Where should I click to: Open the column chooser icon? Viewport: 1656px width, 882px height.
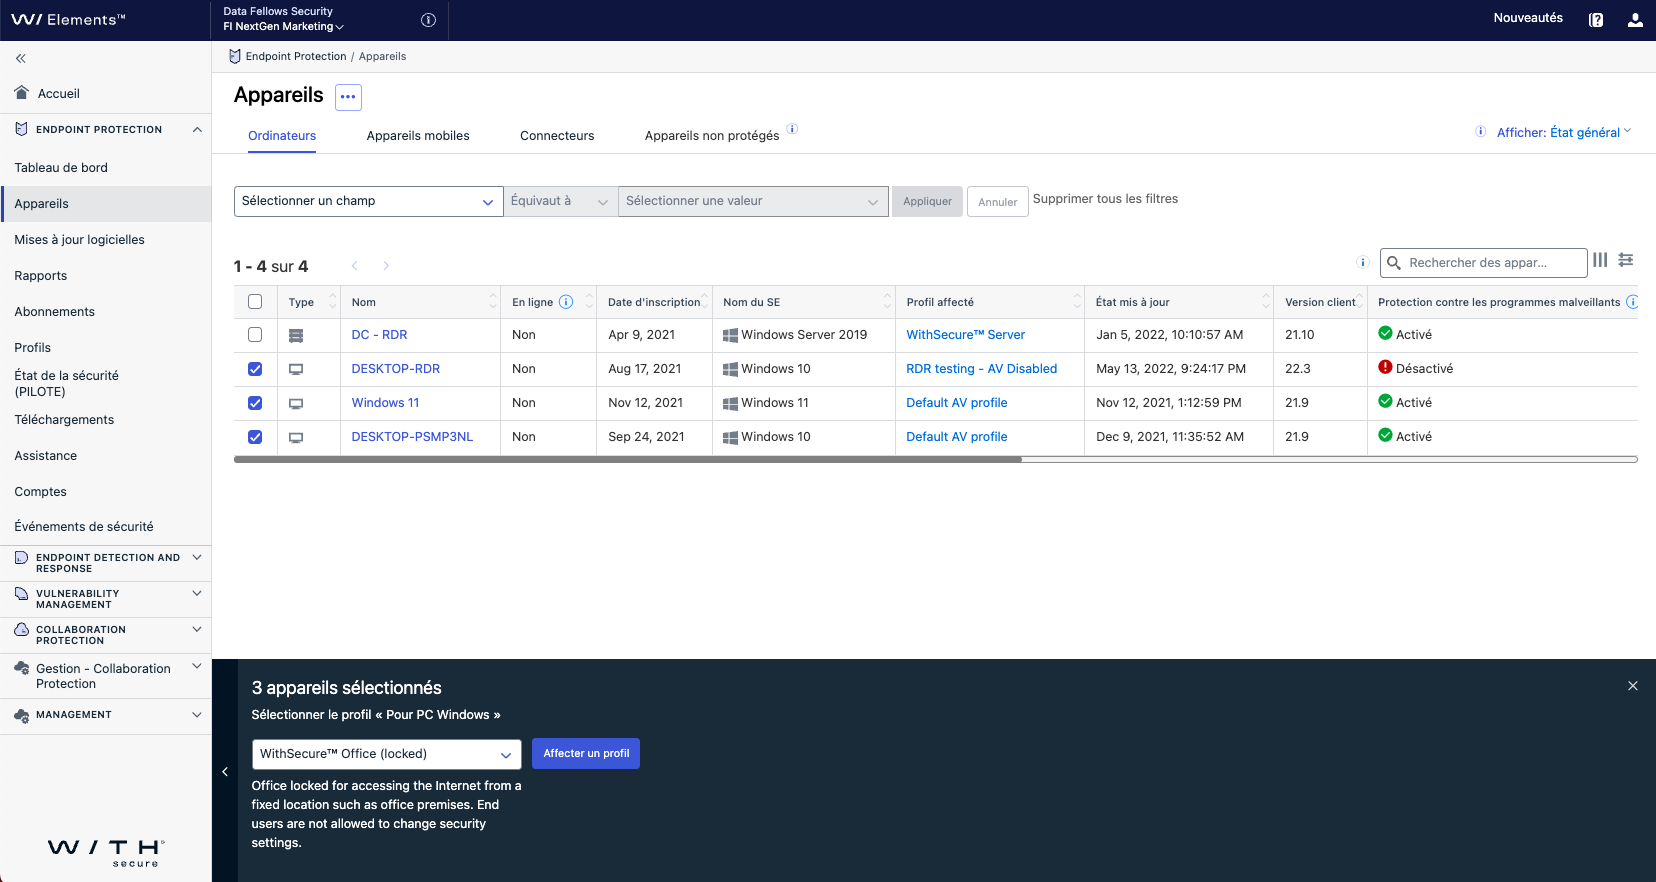1600,260
